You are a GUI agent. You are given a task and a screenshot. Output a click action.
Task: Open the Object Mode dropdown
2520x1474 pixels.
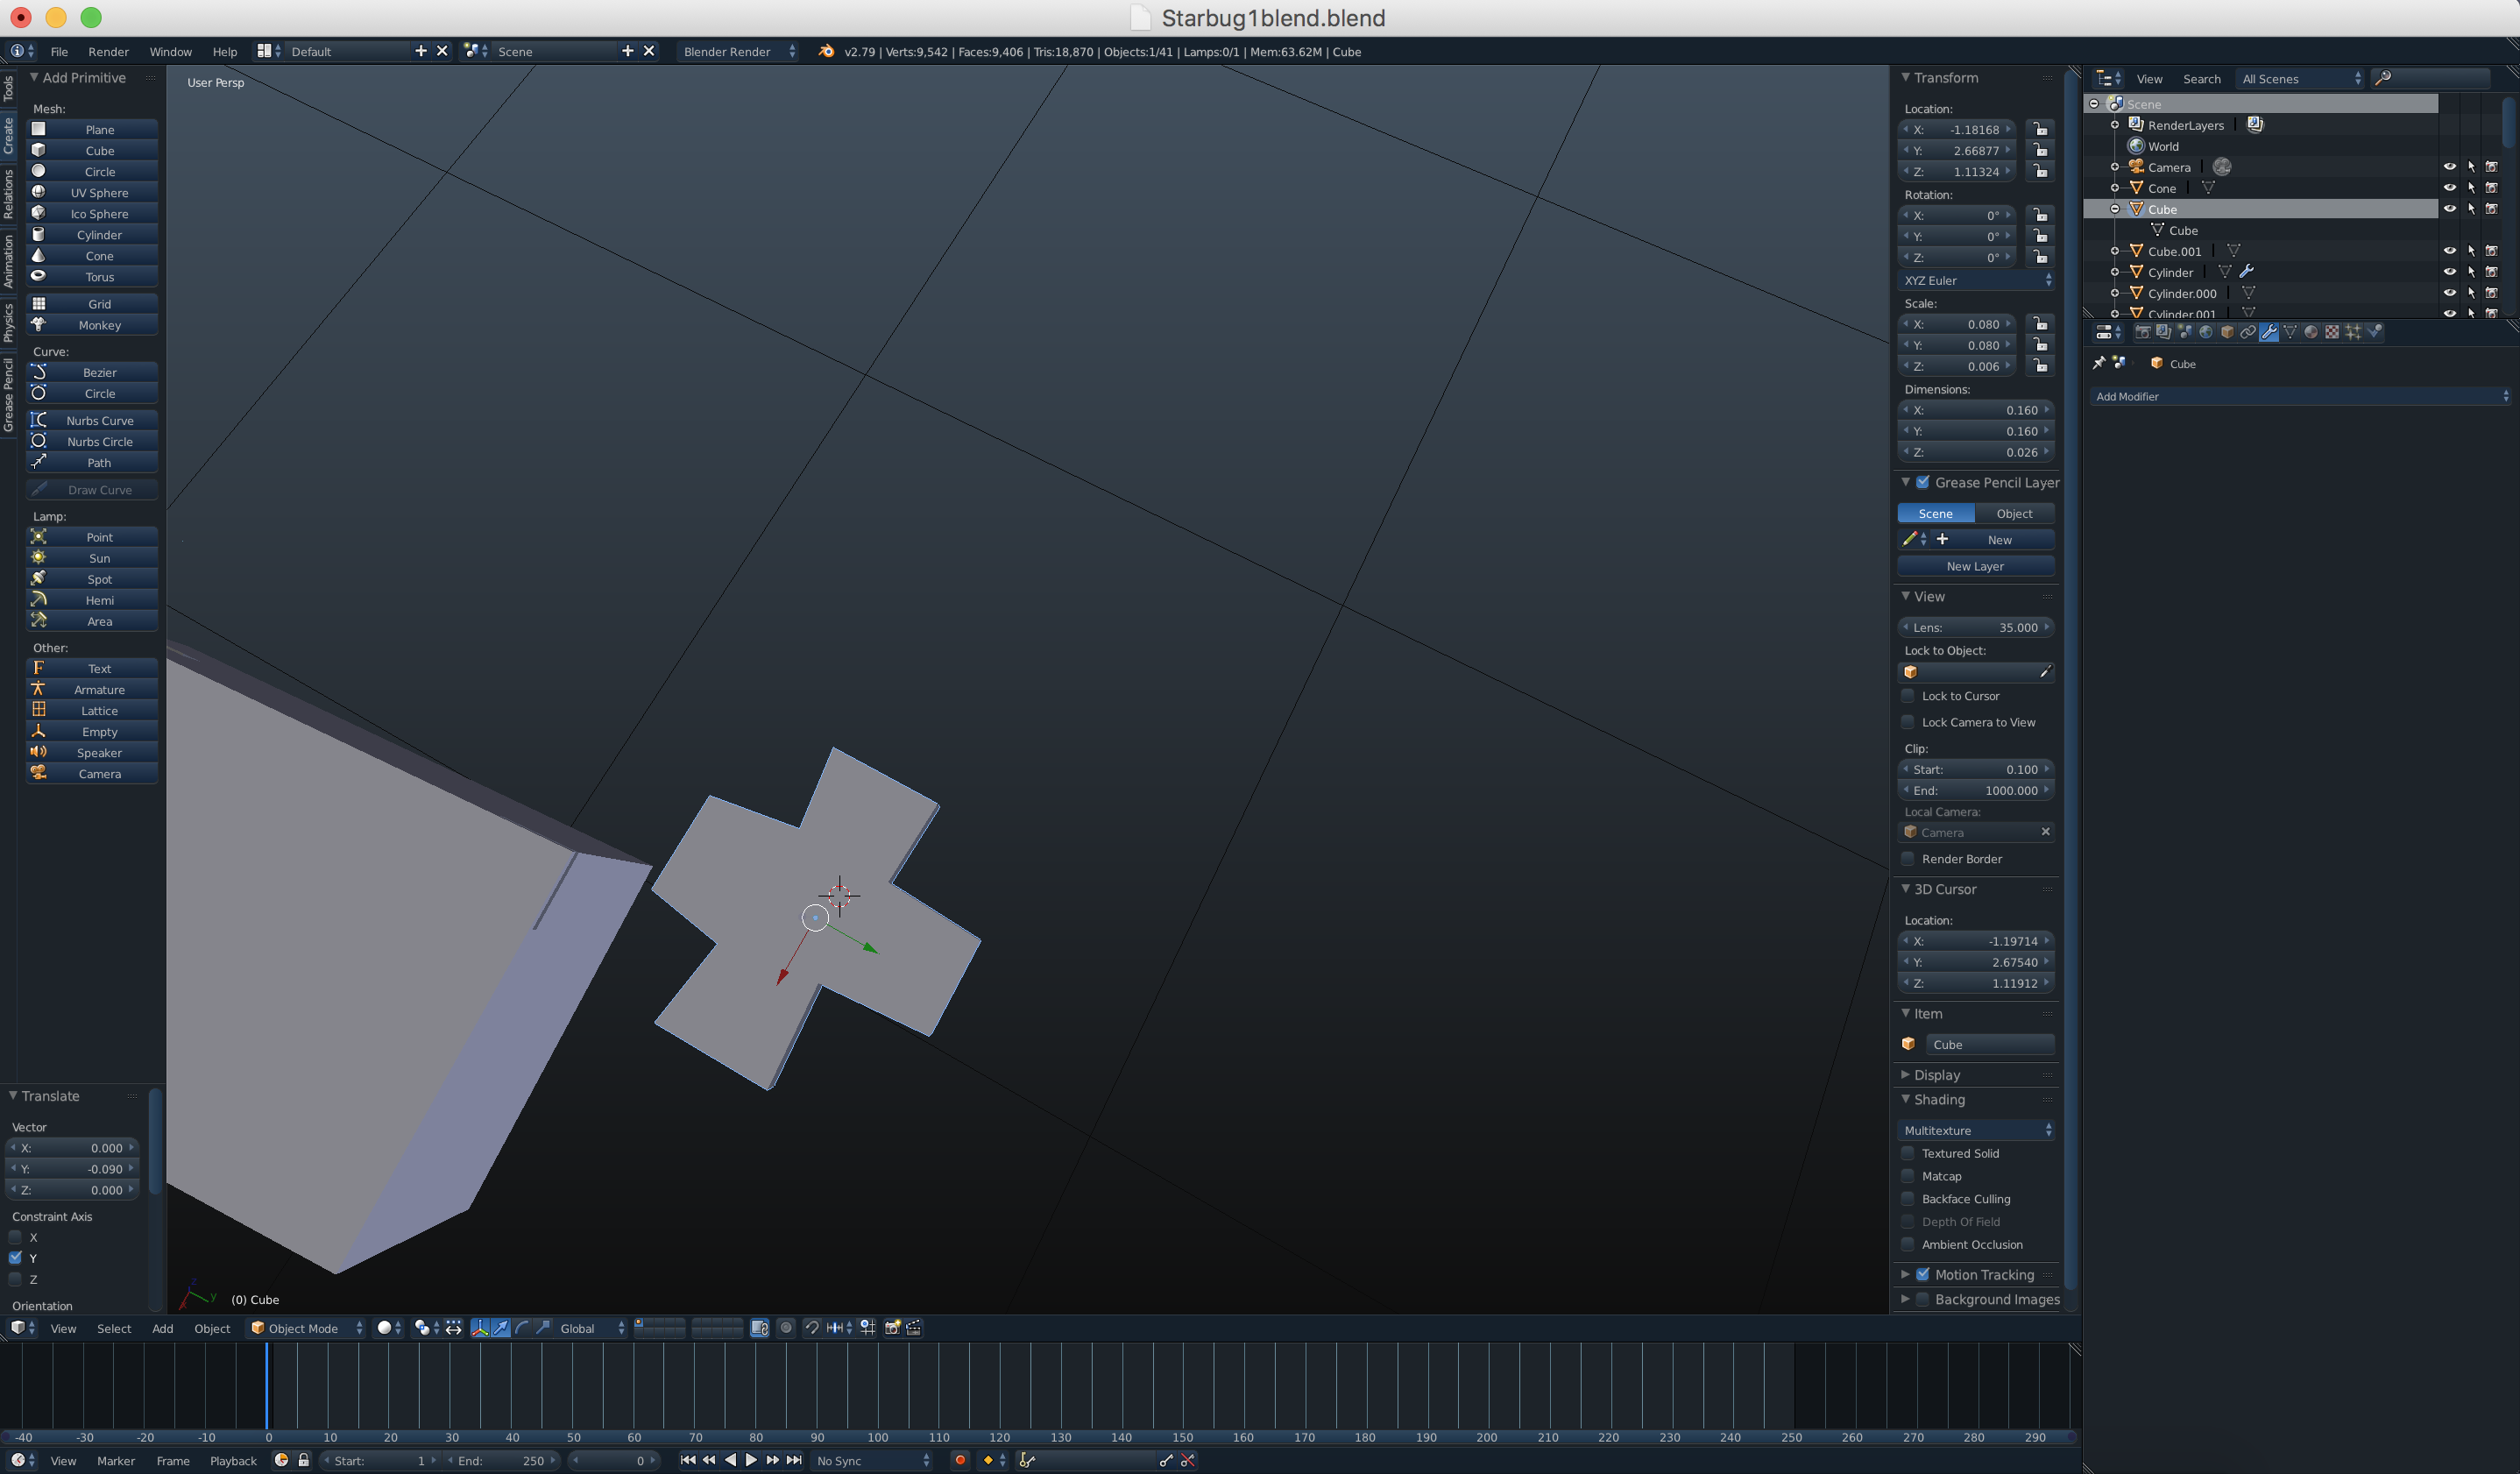[x=306, y=1328]
